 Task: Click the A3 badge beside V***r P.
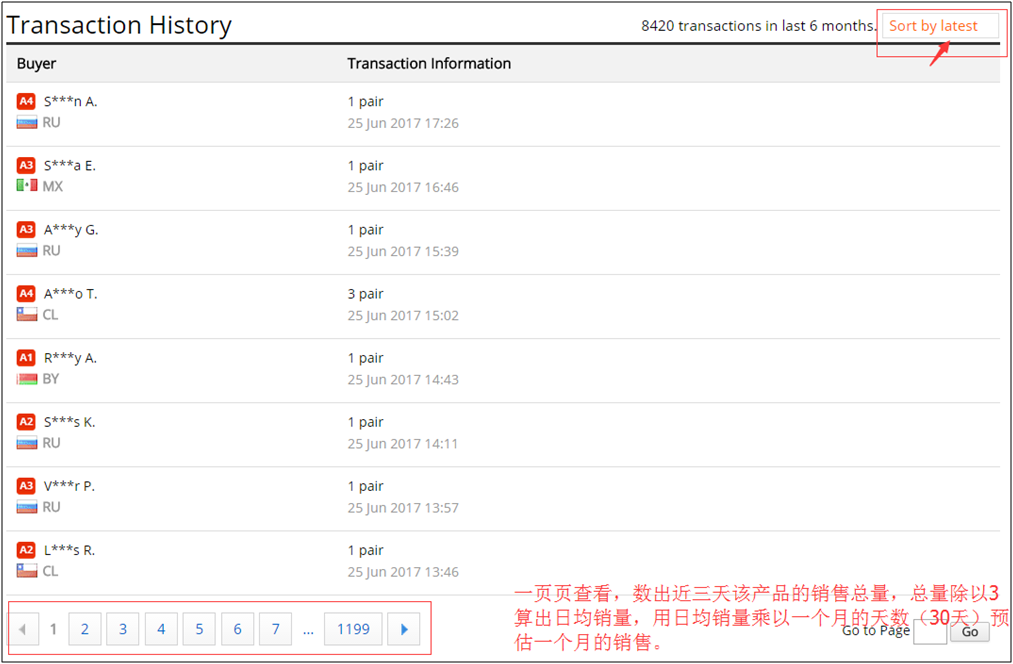tap(26, 485)
